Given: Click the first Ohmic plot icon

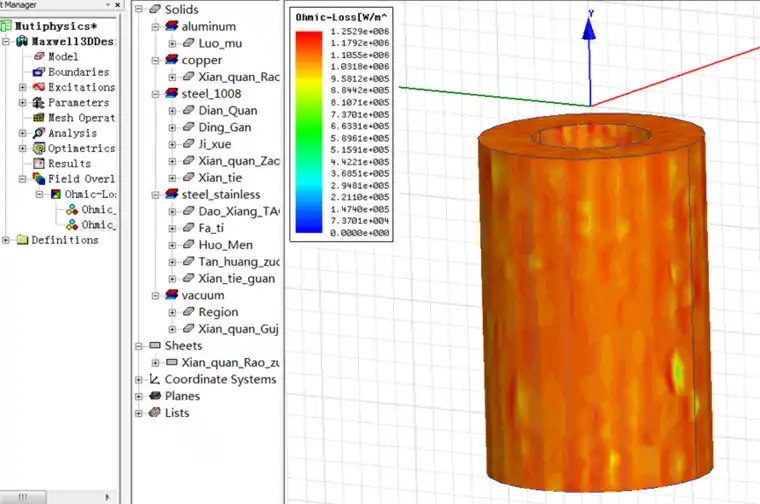Looking at the screenshot, I should [x=72, y=209].
